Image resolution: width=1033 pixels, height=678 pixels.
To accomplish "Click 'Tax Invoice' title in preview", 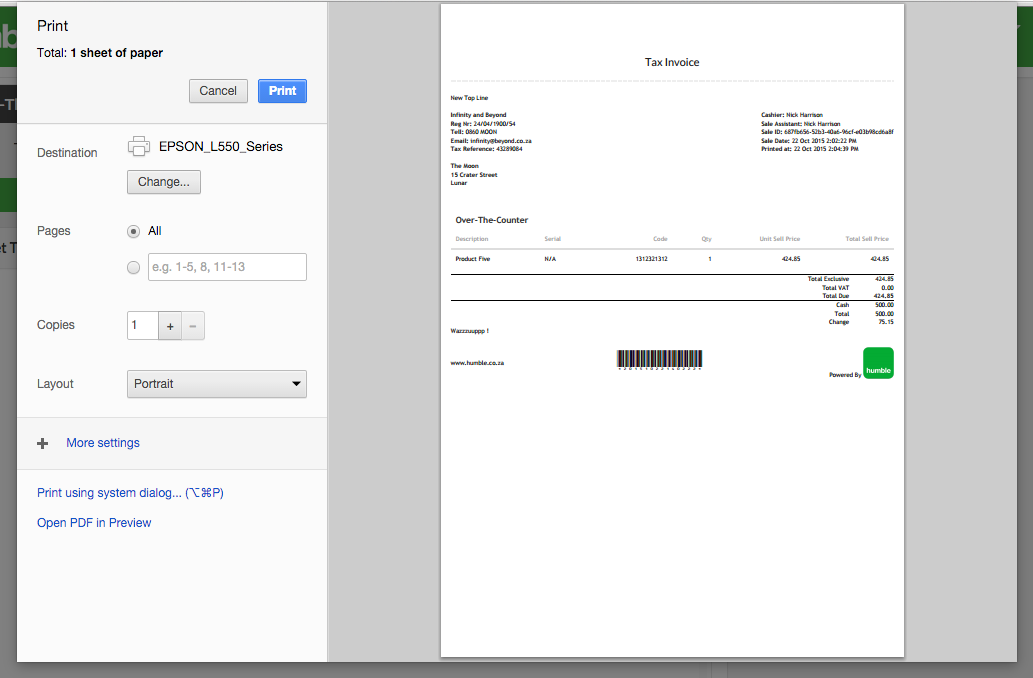I will [672, 62].
